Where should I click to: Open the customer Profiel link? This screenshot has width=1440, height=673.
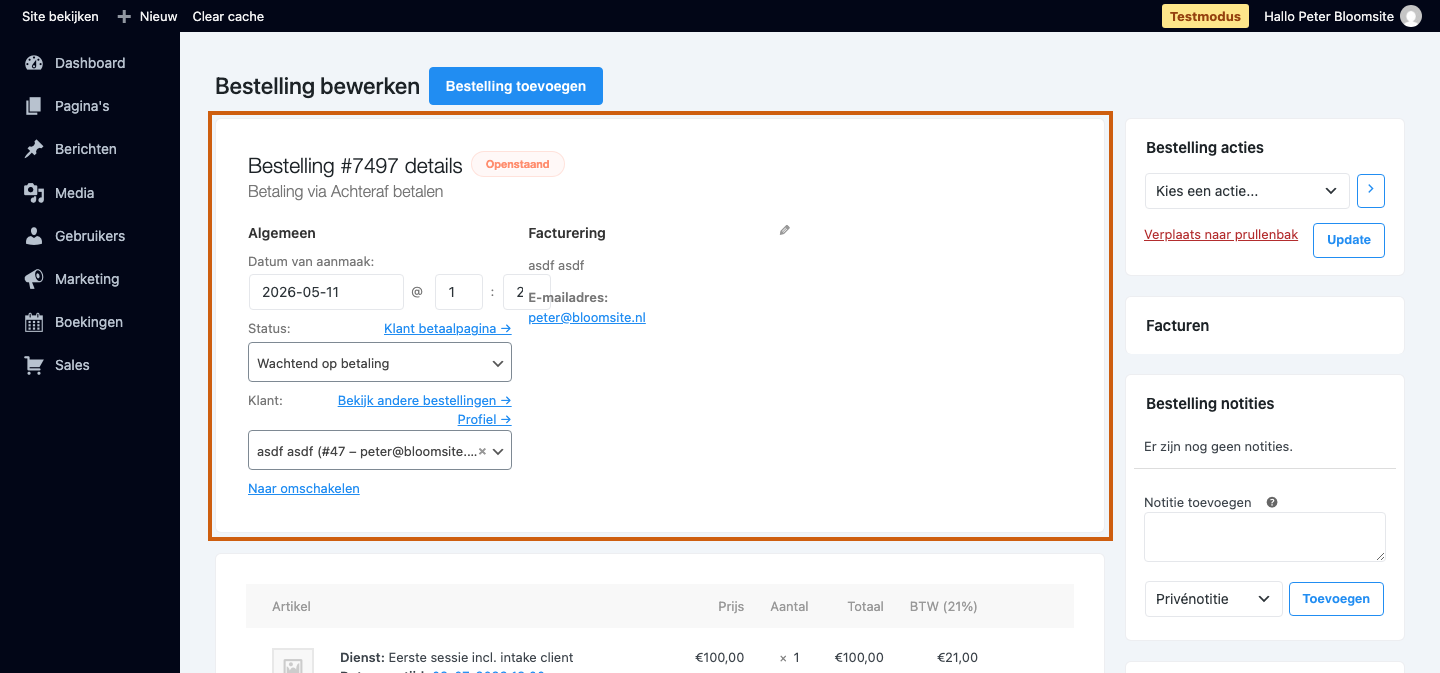tap(485, 419)
